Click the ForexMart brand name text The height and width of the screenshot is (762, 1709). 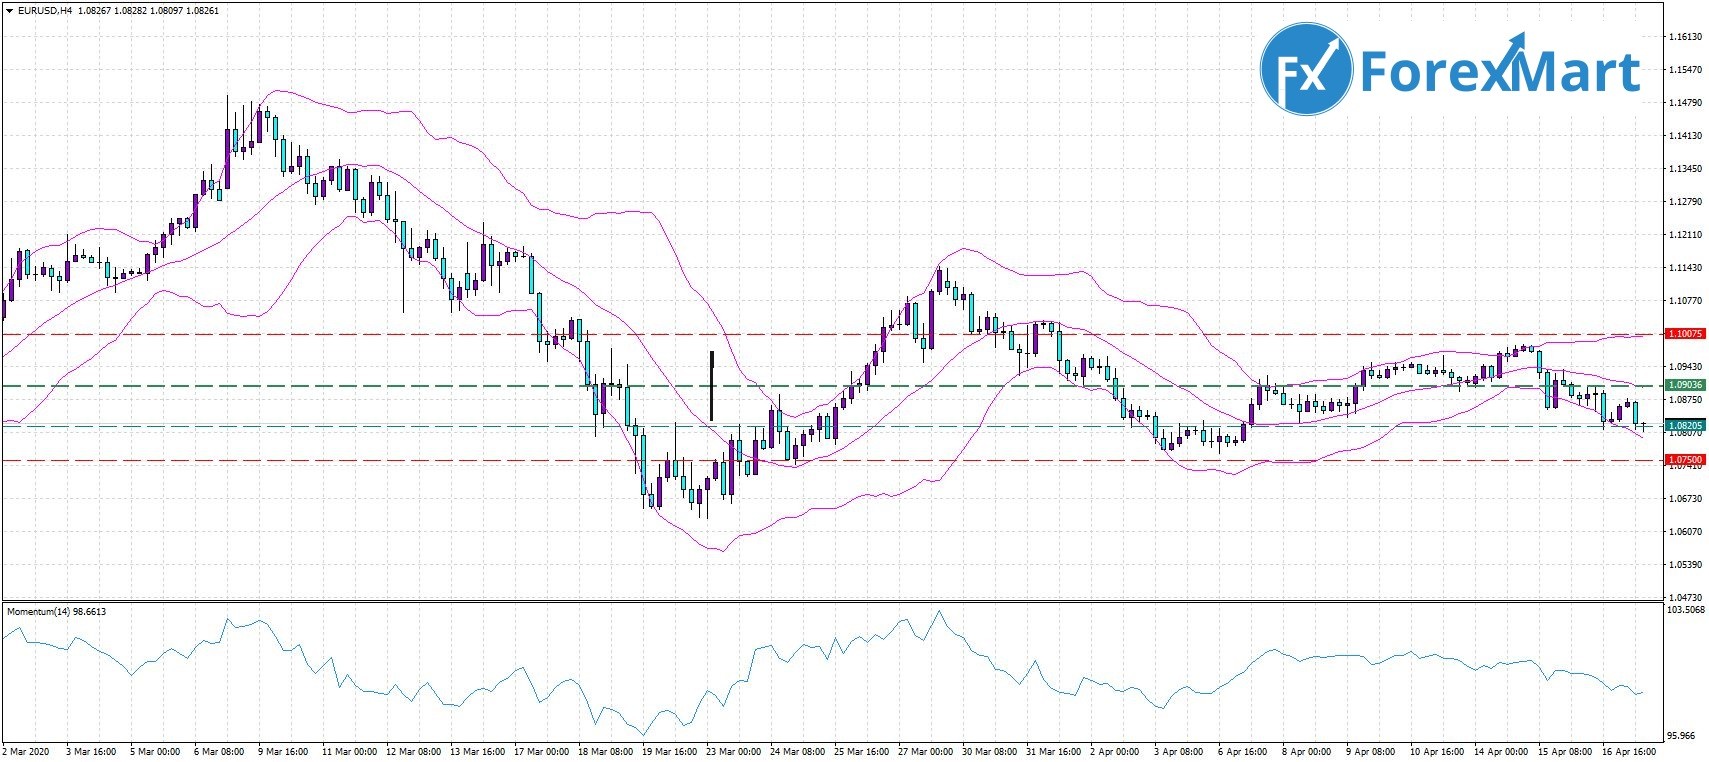click(1500, 72)
